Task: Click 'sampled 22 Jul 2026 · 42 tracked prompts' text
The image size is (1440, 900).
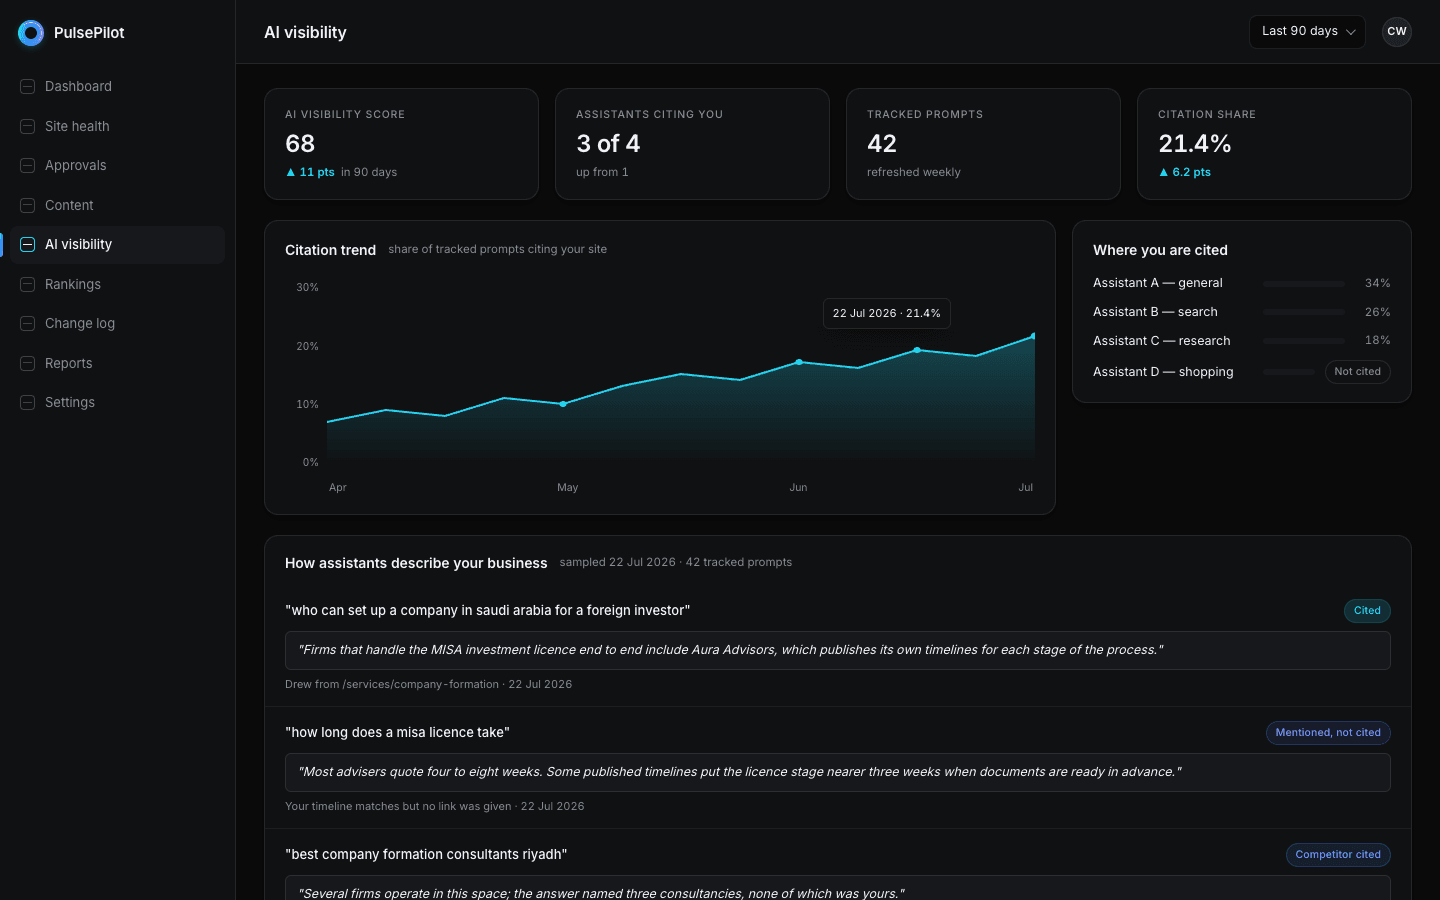Action: (x=675, y=562)
